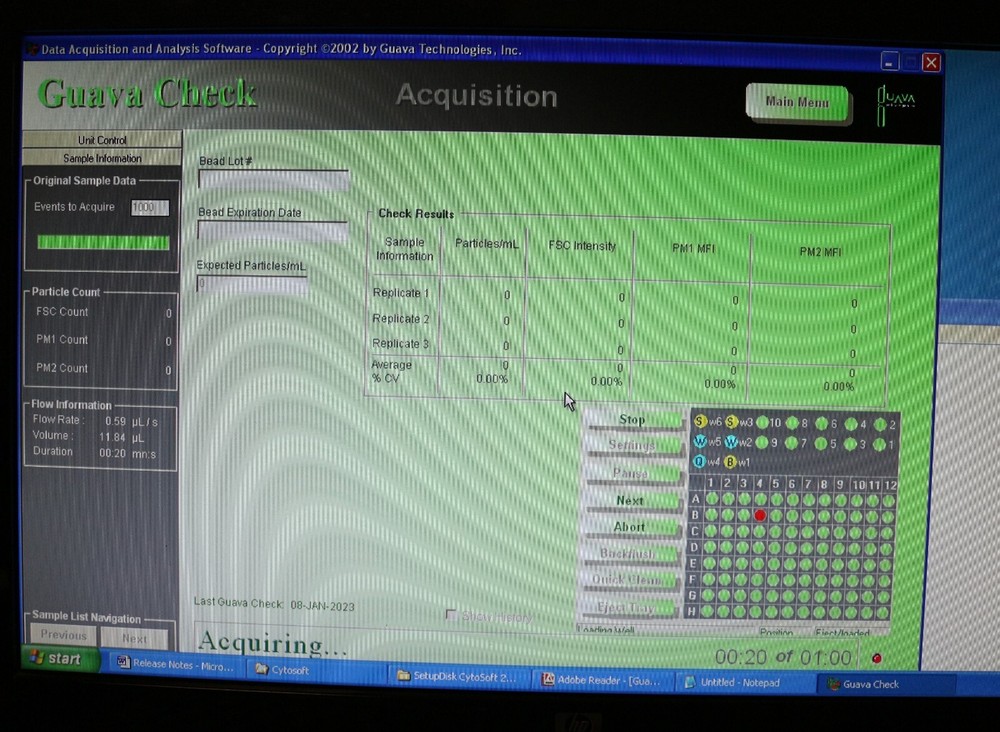The width and height of the screenshot is (1000, 732).
Task: Select well B5 in the plate grid
Action: pos(776,516)
